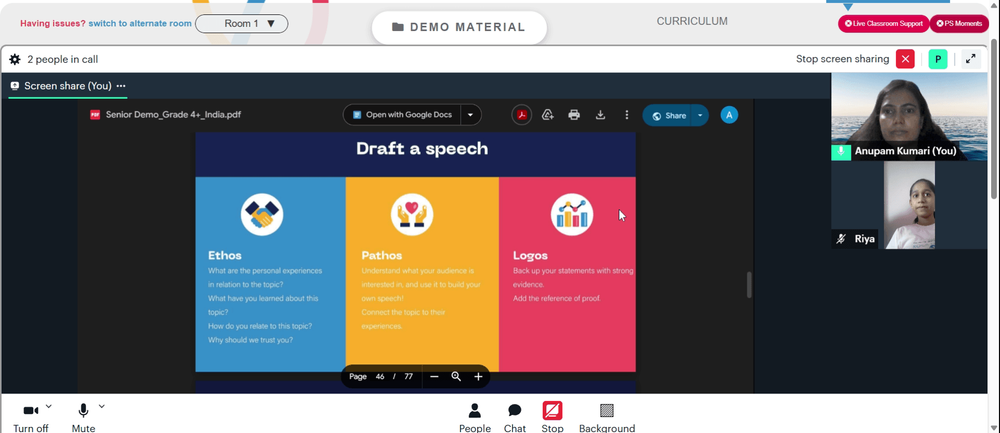Open the People panel
The height and width of the screenshot is (433, 1000).
474,418
